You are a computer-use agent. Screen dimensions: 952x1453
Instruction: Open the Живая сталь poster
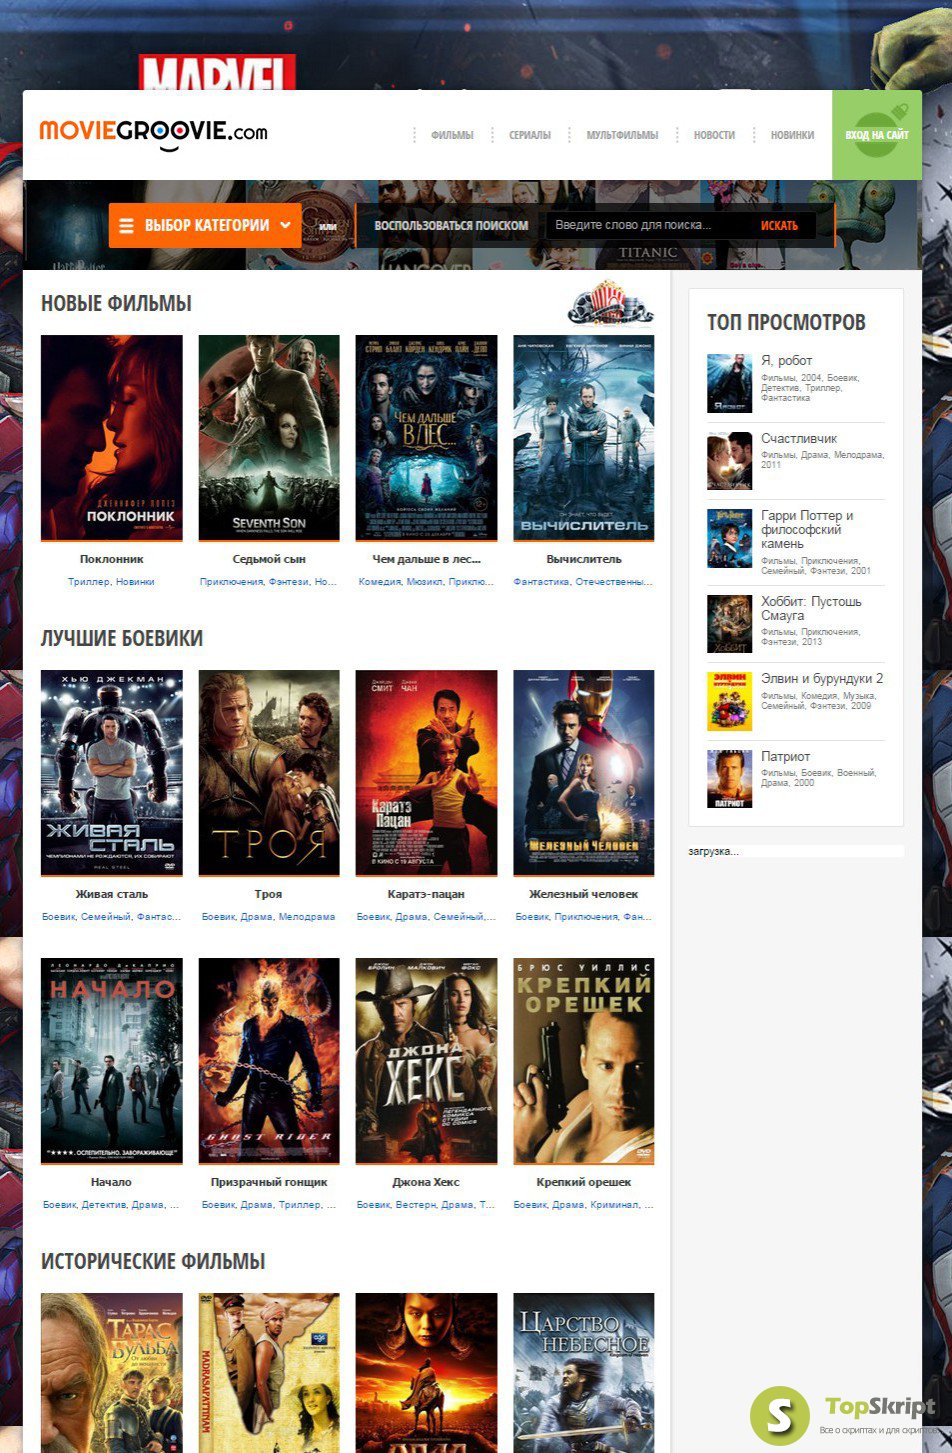coord(112,773)
